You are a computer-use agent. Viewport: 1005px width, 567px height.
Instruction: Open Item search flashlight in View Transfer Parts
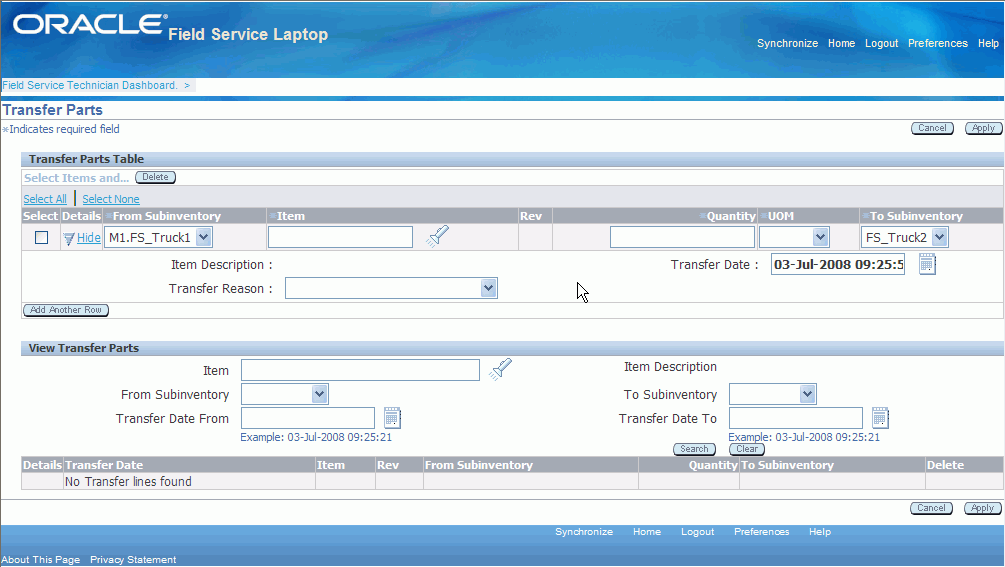pyautogui.click(x=501, y=369)
